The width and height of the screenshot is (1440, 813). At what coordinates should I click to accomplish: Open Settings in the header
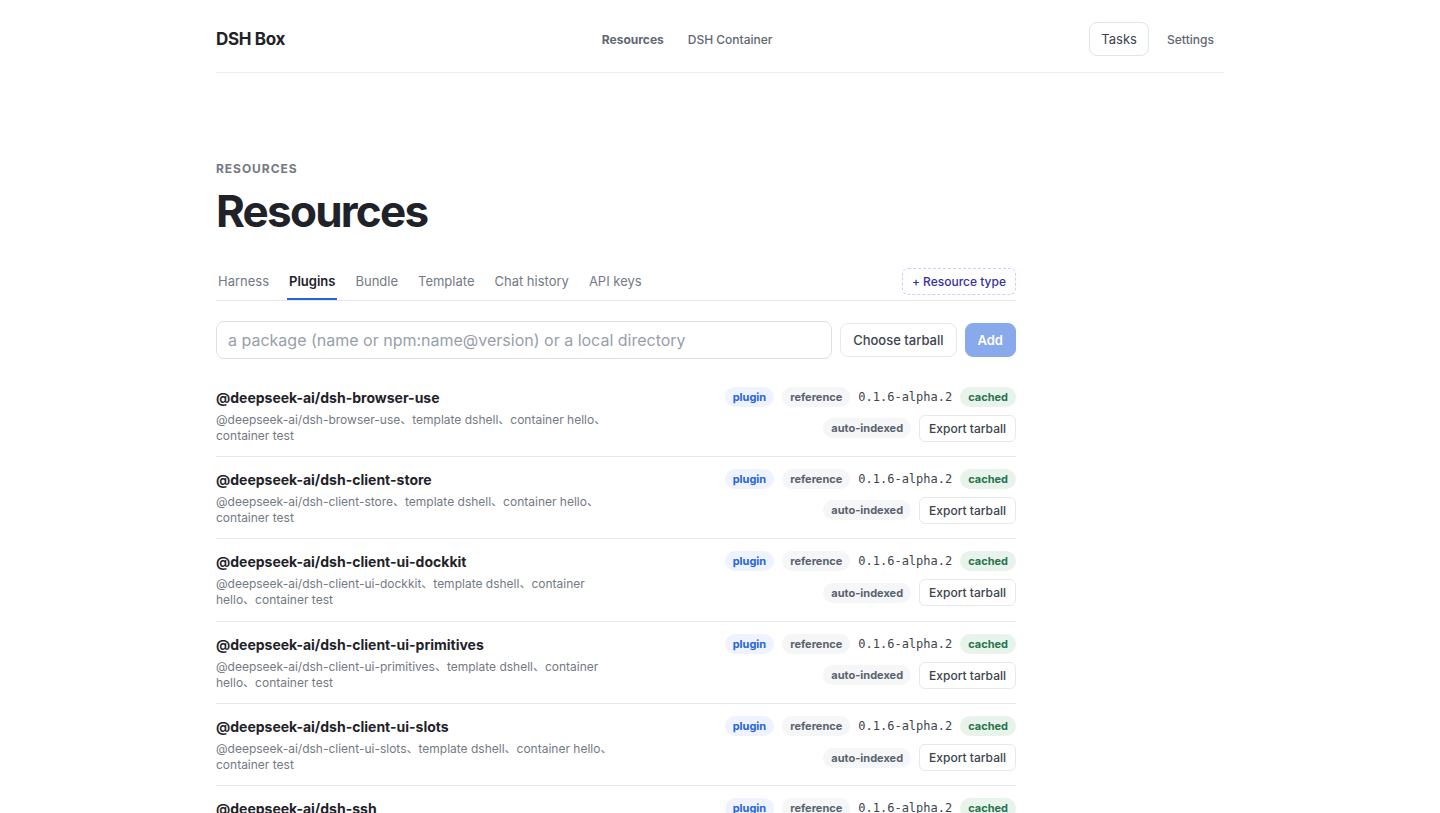(x=1190, y=40)
